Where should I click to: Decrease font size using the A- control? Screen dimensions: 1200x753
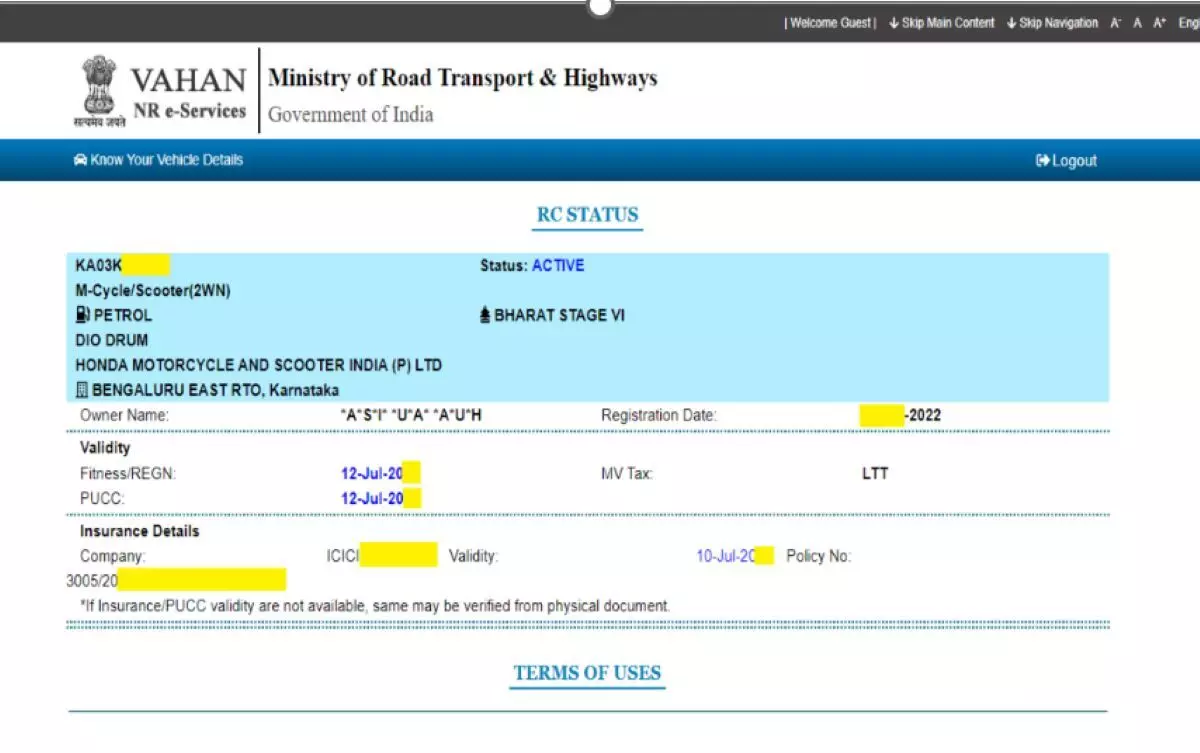coord(1116,22)
